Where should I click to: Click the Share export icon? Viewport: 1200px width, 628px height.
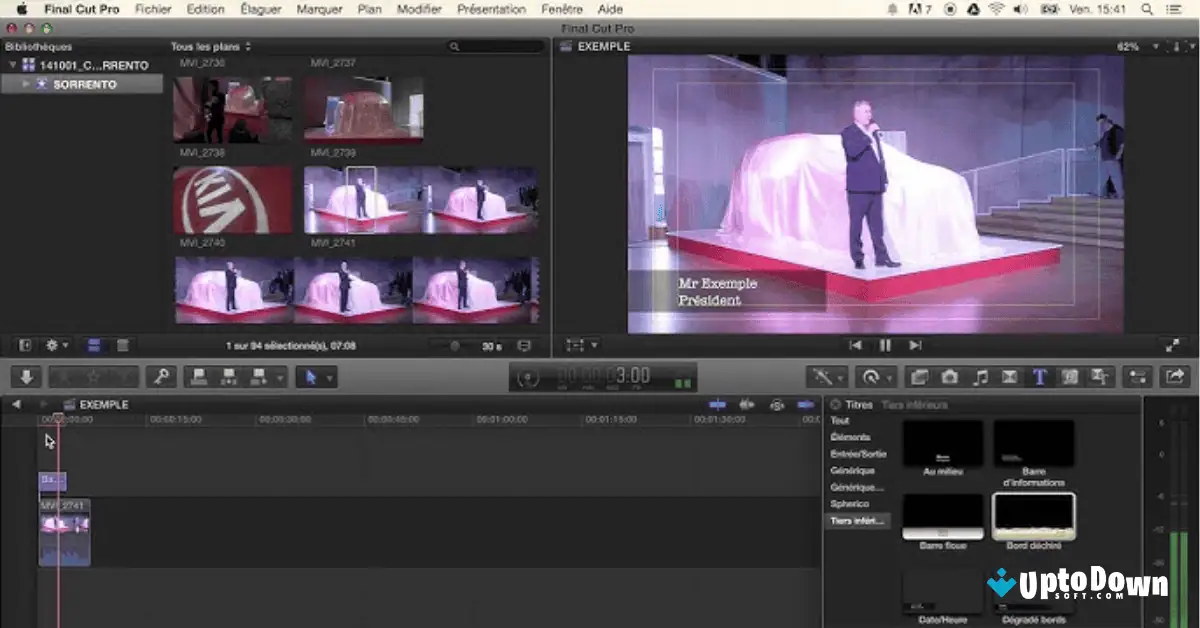pos(1173,376)
